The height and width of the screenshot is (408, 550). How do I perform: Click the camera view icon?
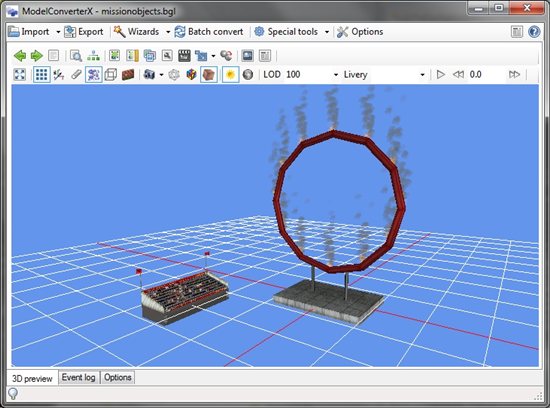[x=149, y=74]
